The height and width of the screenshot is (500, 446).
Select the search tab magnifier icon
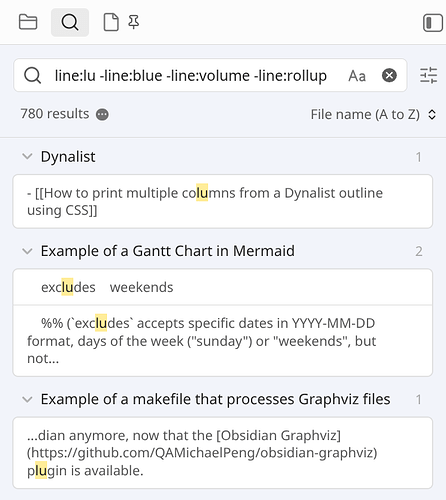tap(70, 22)
